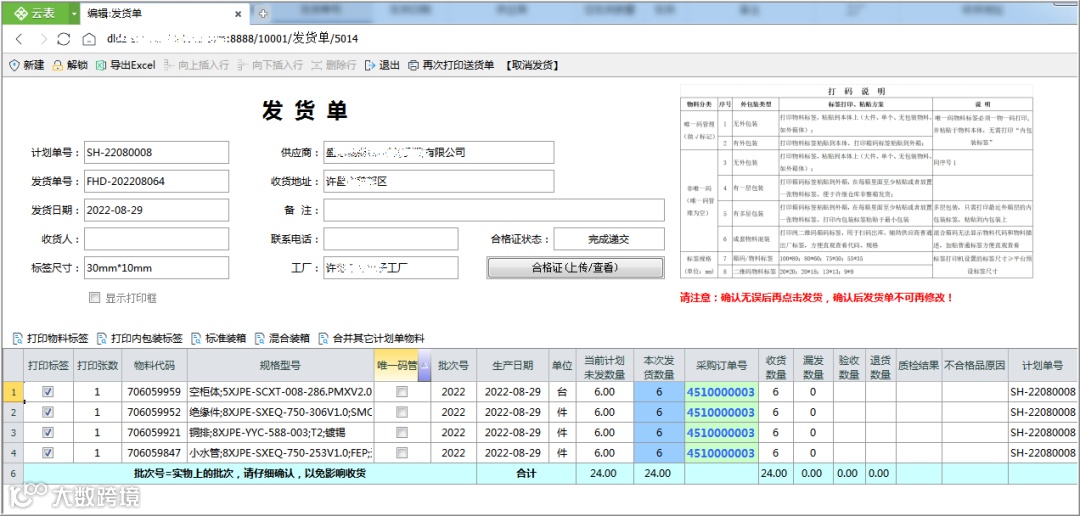Click 导出Excel toolbar button

tap(125, 65)
